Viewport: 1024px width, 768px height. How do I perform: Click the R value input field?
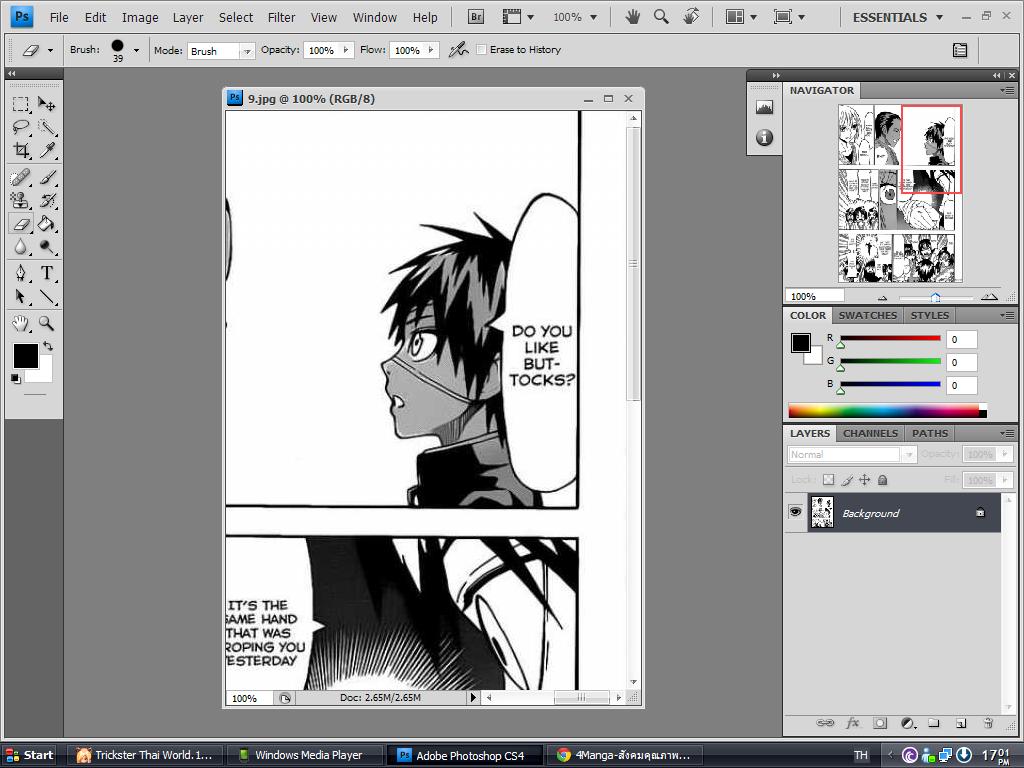(962, 340)
